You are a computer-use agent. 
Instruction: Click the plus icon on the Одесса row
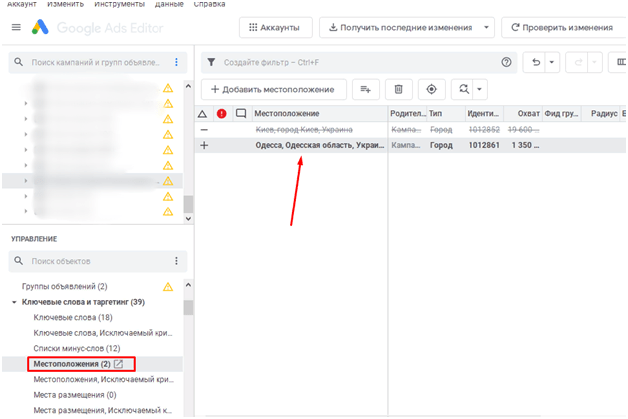pos(204,145)
